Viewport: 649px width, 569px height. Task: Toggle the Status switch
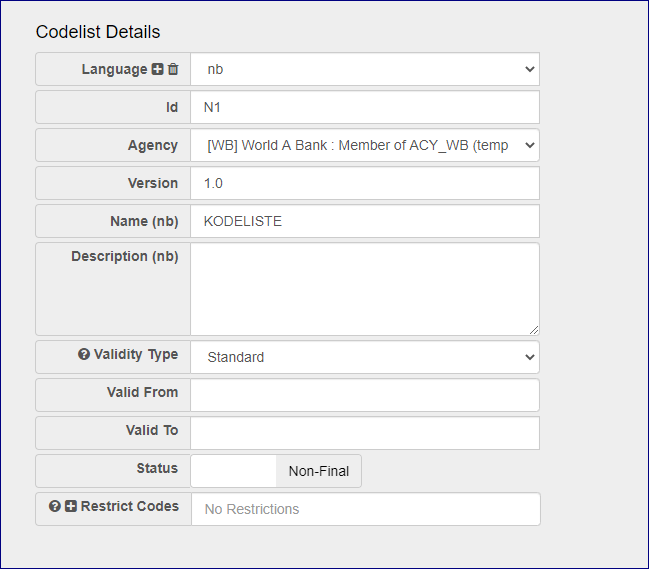(x=233, y=471)
